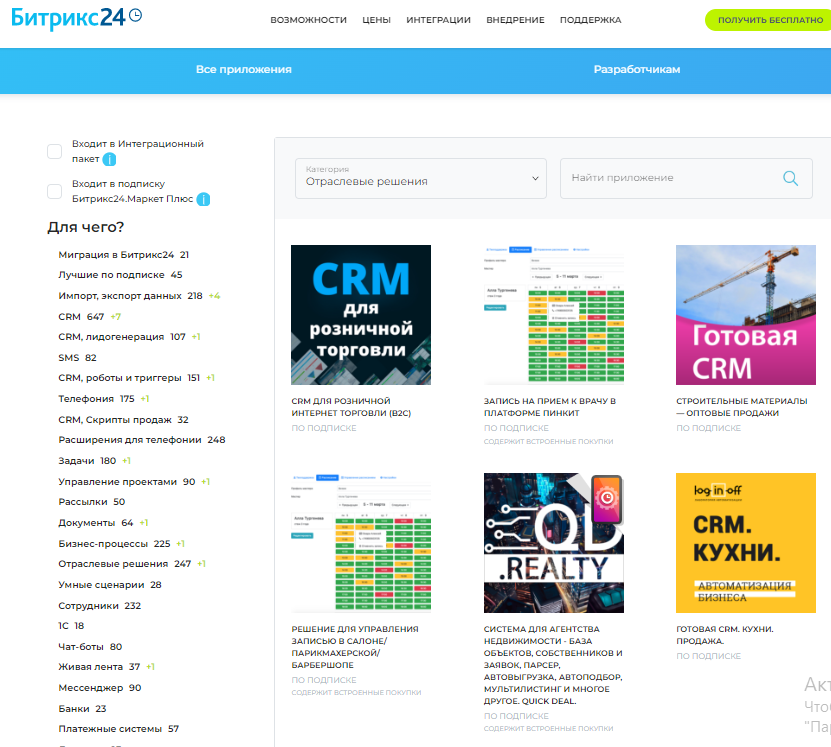831x747 pixels.
Task: Open info icon next to Битрикс24.Маркет Плюс
Action: (x=204, y=199)
